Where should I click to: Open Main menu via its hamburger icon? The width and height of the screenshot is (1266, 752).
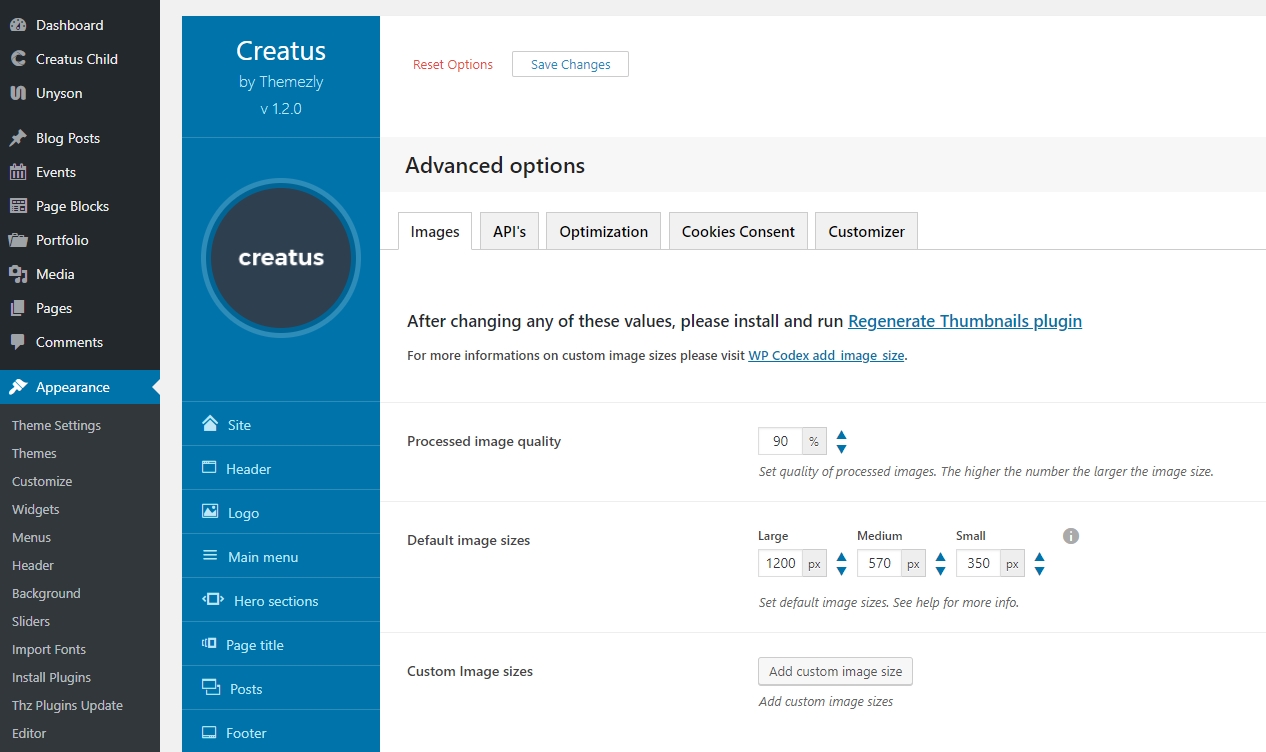point(210,556)
